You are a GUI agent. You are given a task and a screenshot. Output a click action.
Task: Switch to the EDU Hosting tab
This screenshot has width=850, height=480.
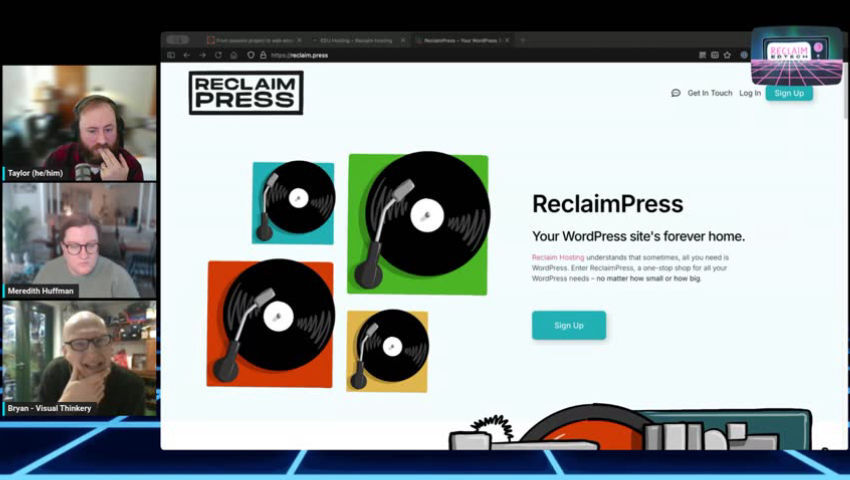click(359, 40)
